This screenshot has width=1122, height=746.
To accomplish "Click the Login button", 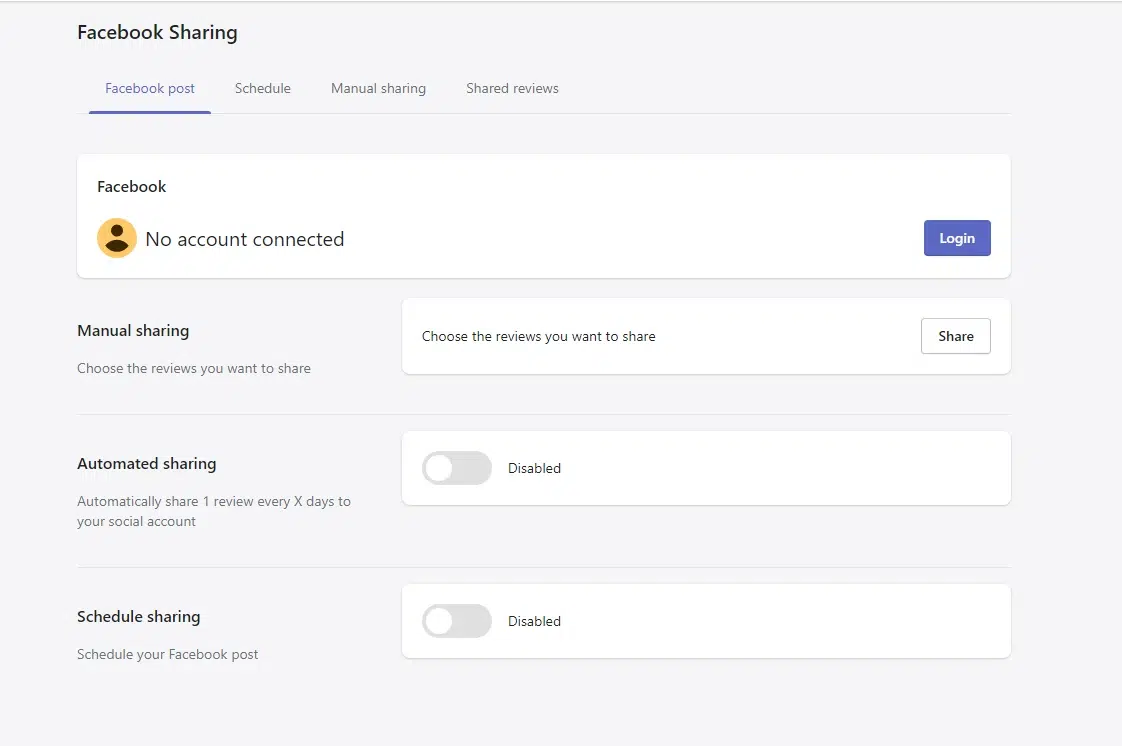I will pyautogui.click(x=956, y=238).
